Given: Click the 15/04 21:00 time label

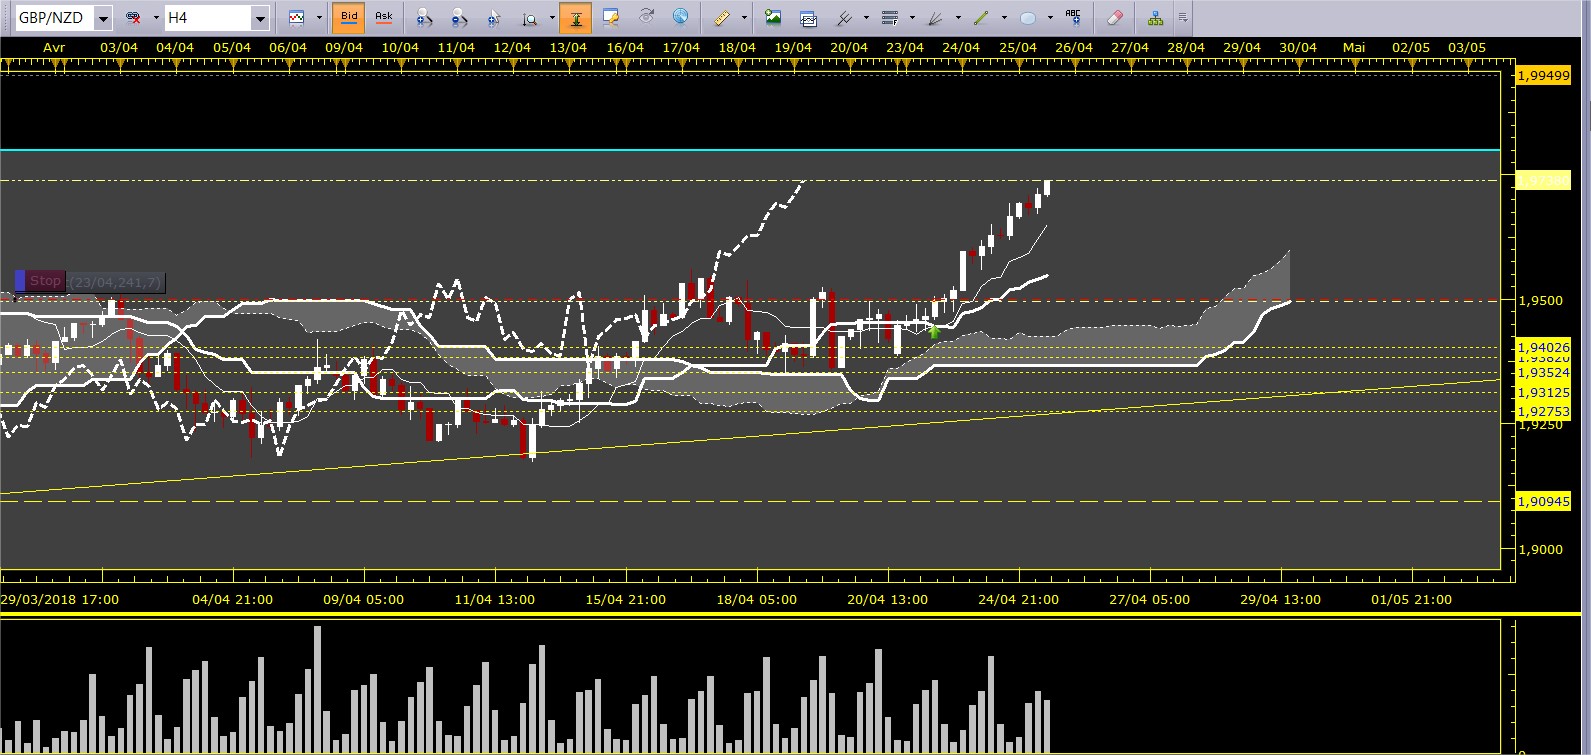Looking at the screenshot, I should [625, 599].
